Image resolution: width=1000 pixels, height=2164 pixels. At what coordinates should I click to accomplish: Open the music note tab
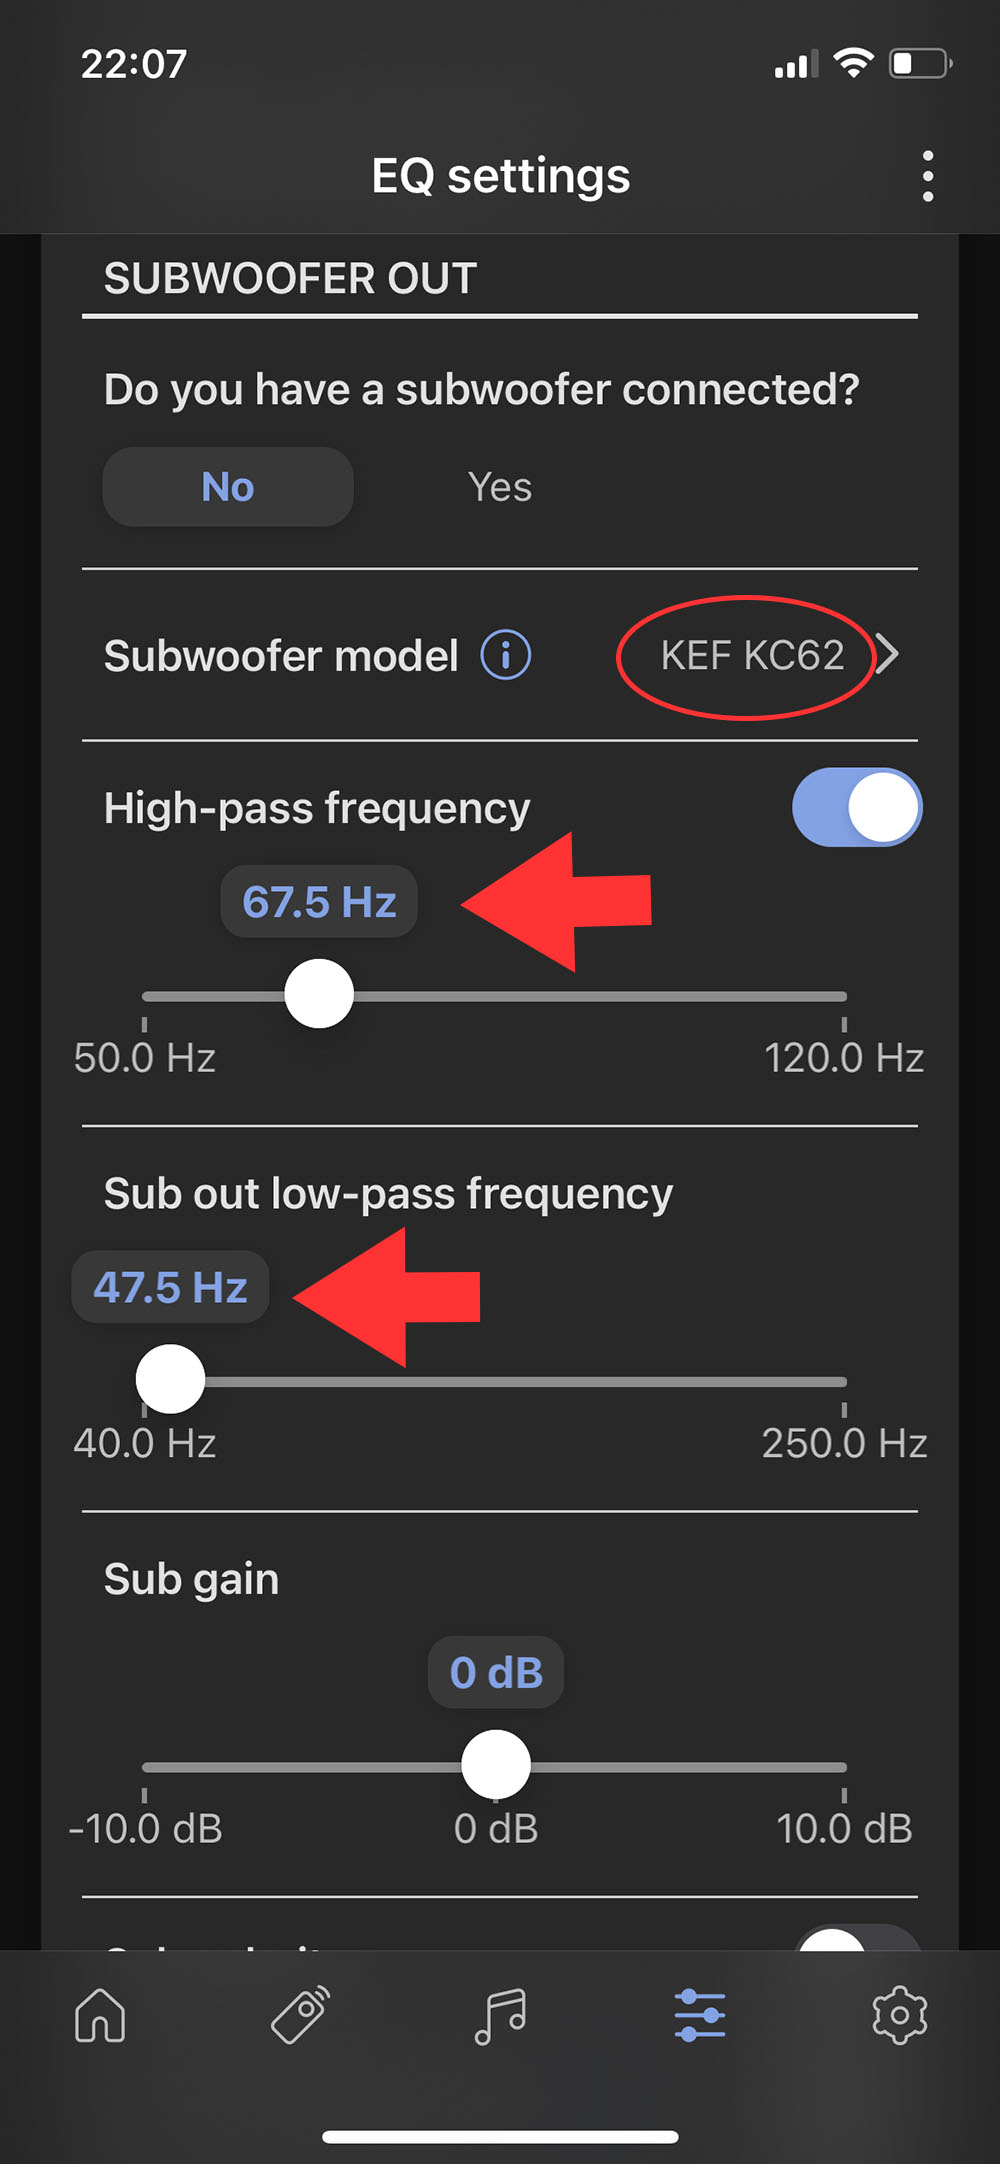500,2014
